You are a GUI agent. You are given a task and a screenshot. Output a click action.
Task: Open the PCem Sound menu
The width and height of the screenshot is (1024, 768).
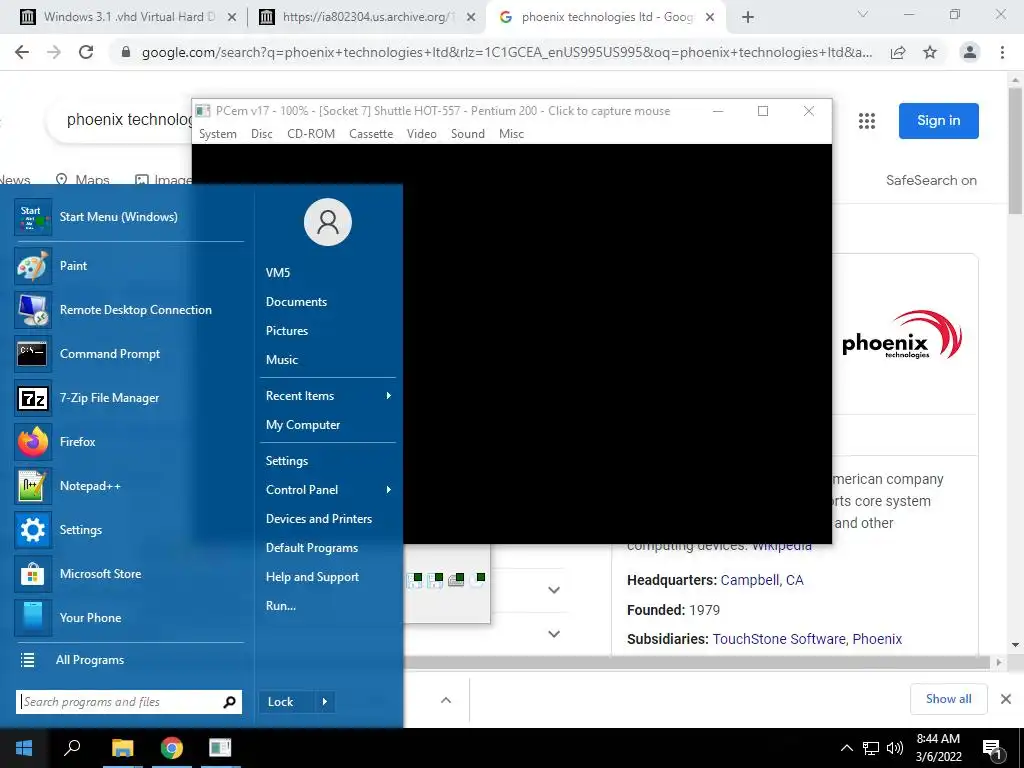(x=468, y=134)
